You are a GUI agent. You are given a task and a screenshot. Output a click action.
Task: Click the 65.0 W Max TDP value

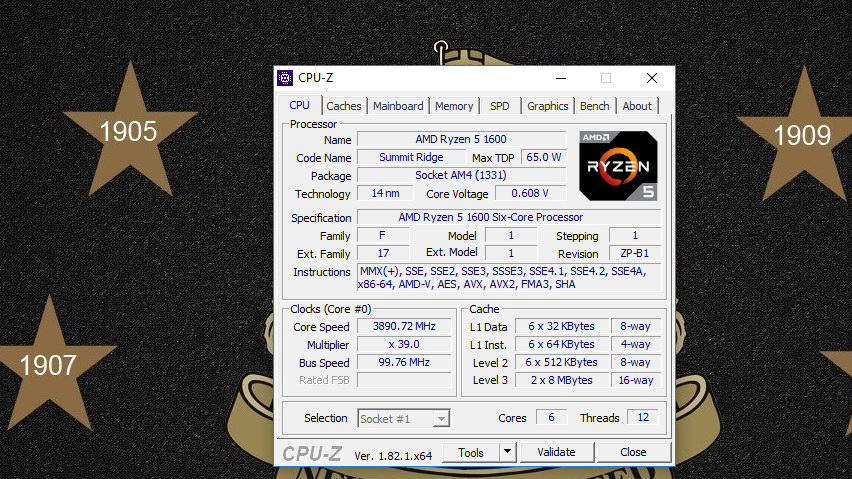tap(543, 157)
